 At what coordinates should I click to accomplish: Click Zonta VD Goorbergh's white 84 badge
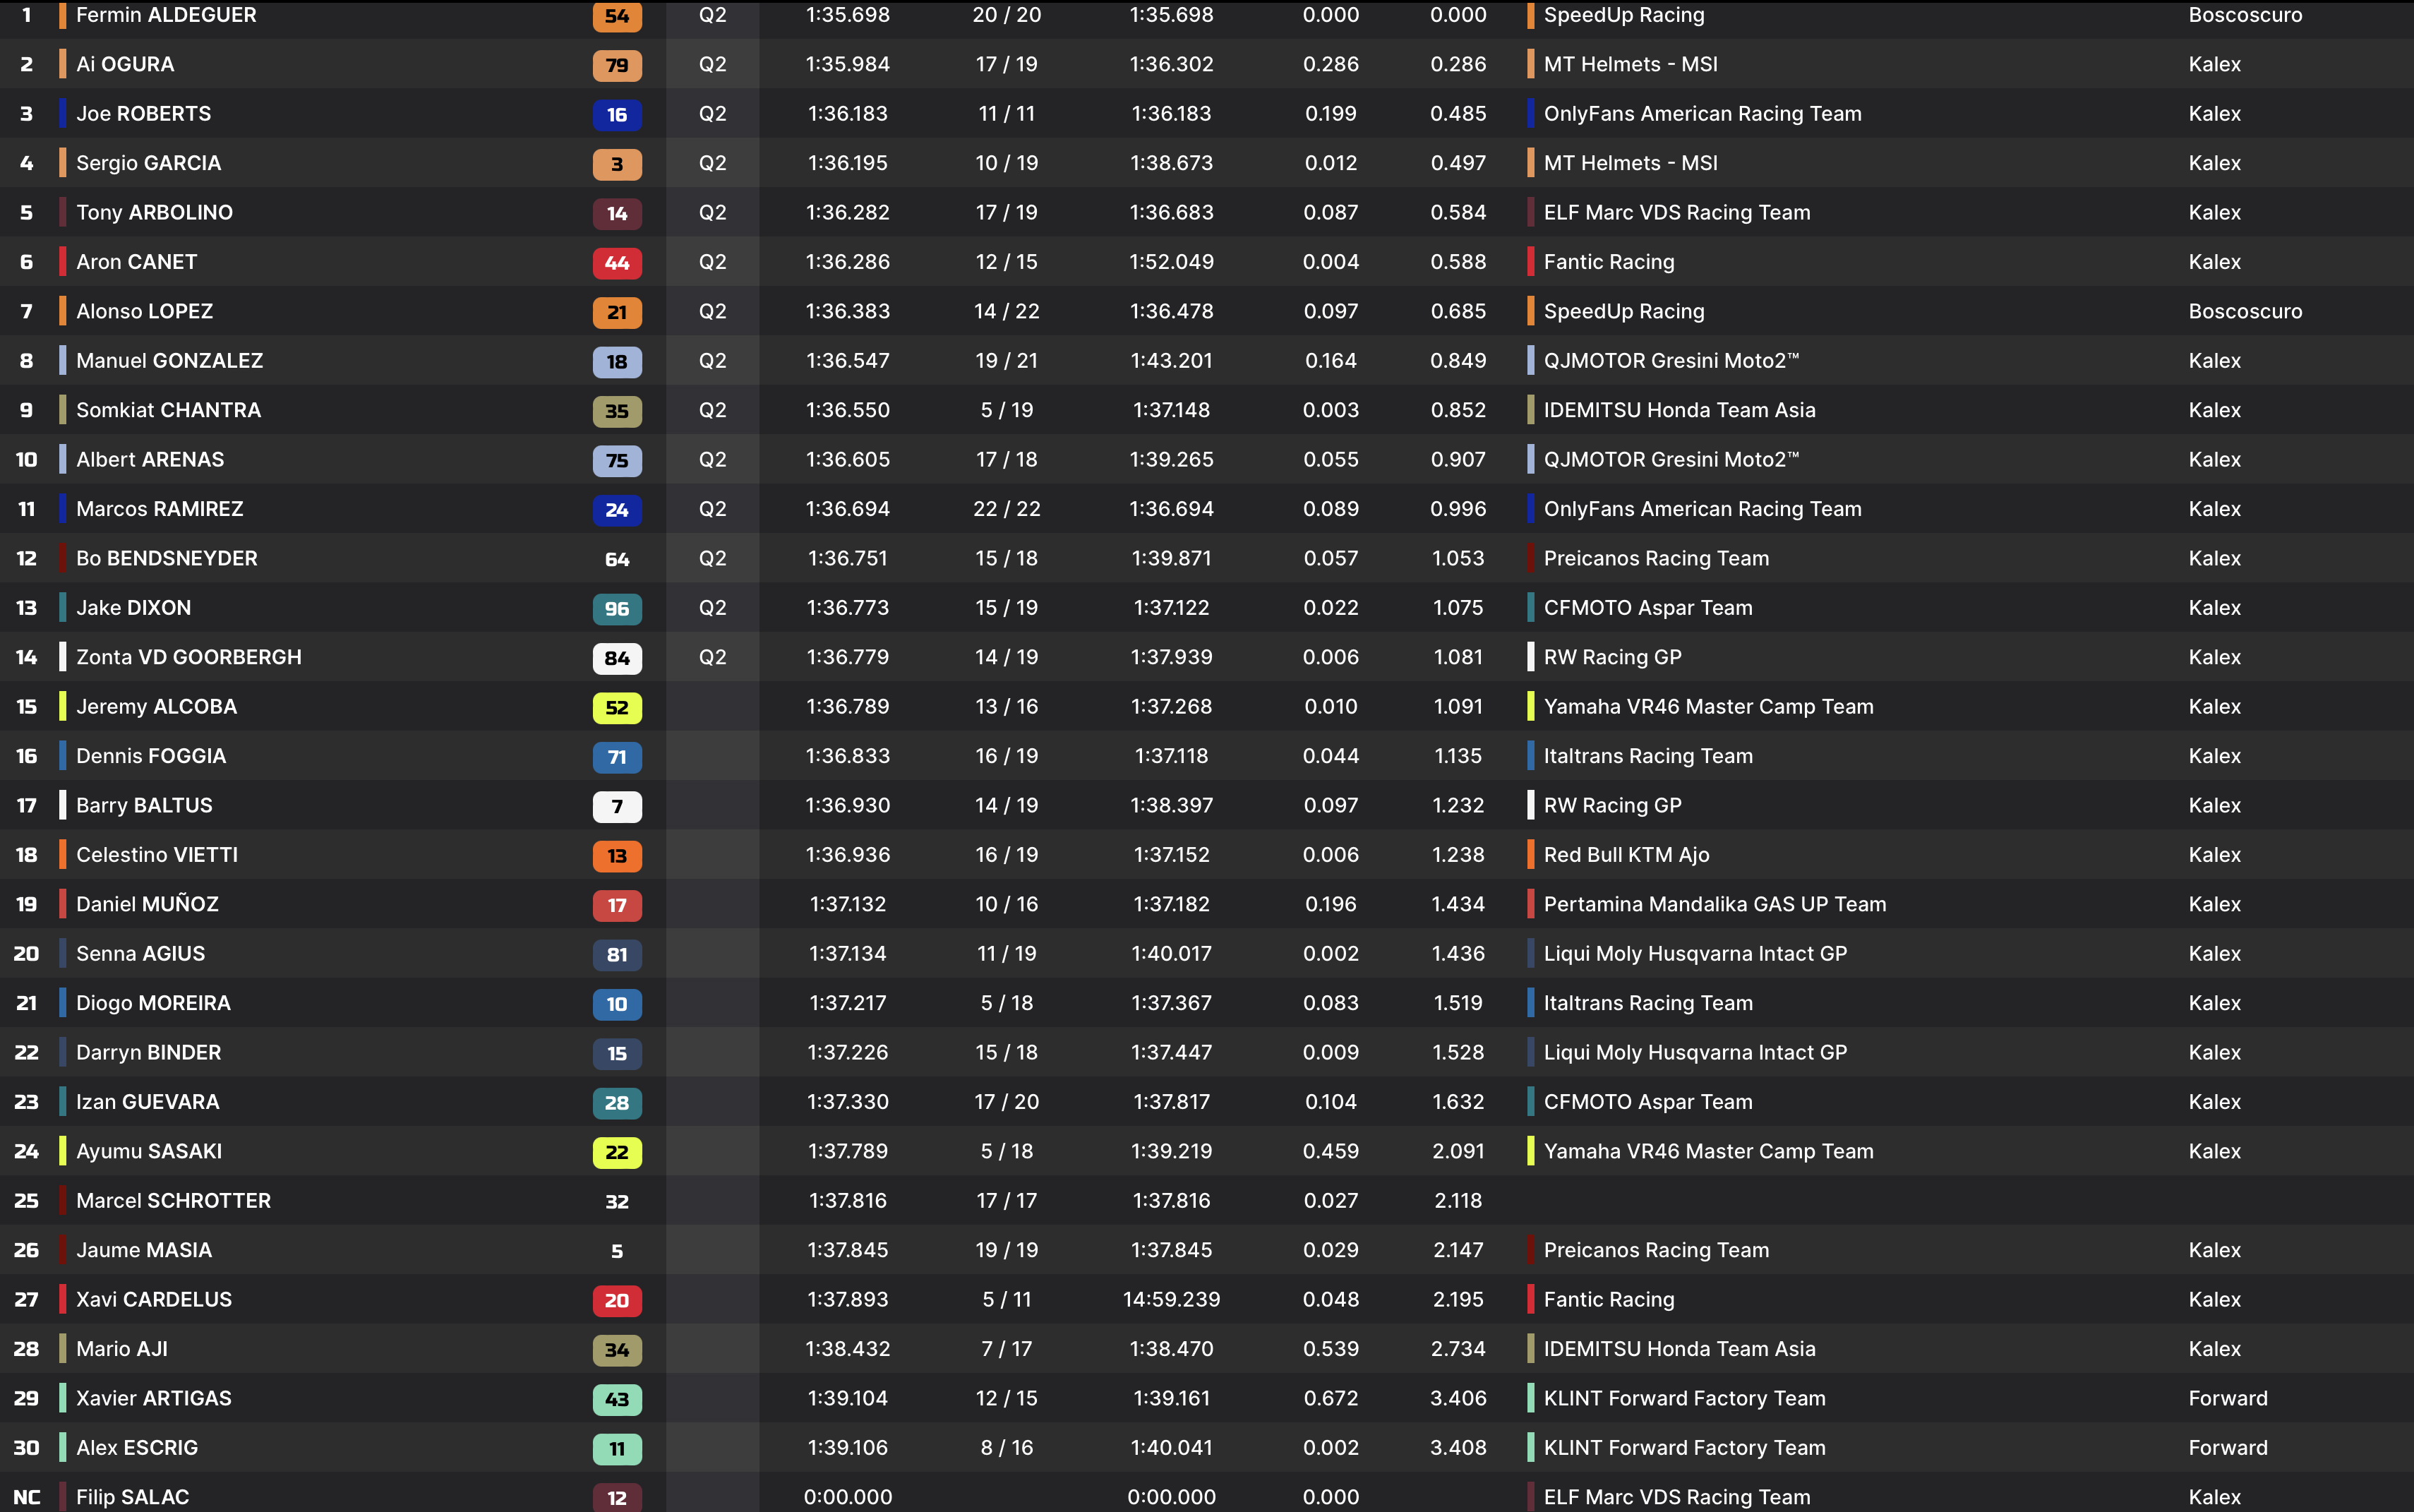[x=616, y=658]
